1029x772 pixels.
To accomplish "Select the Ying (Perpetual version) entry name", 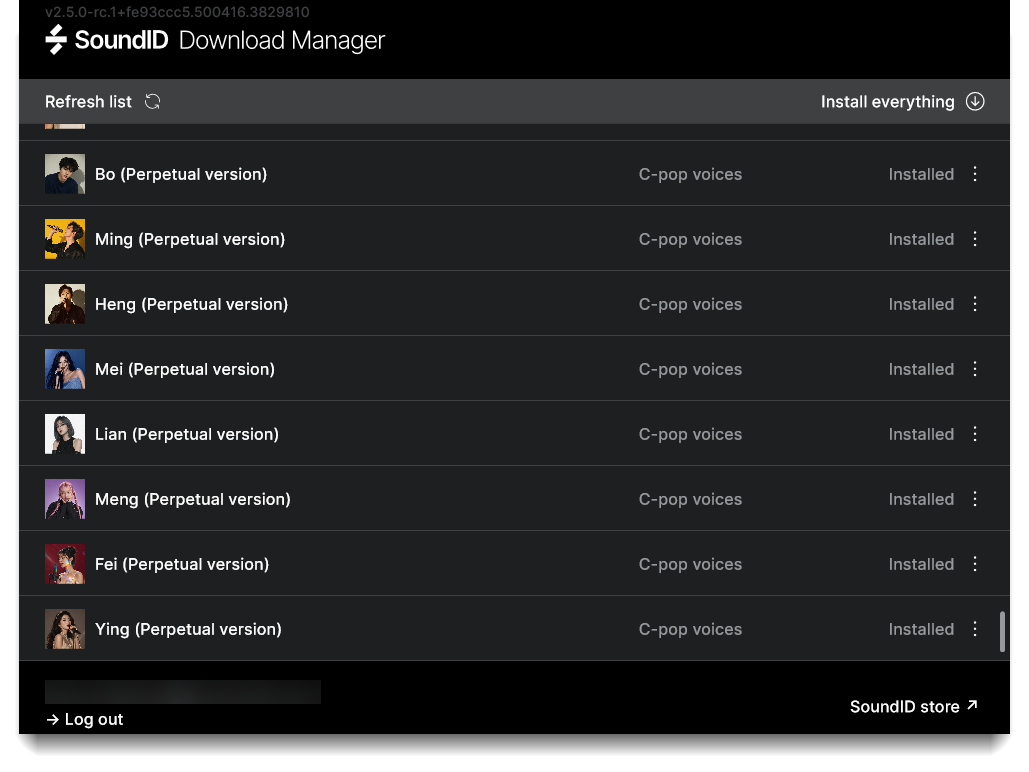I will 188,629.
